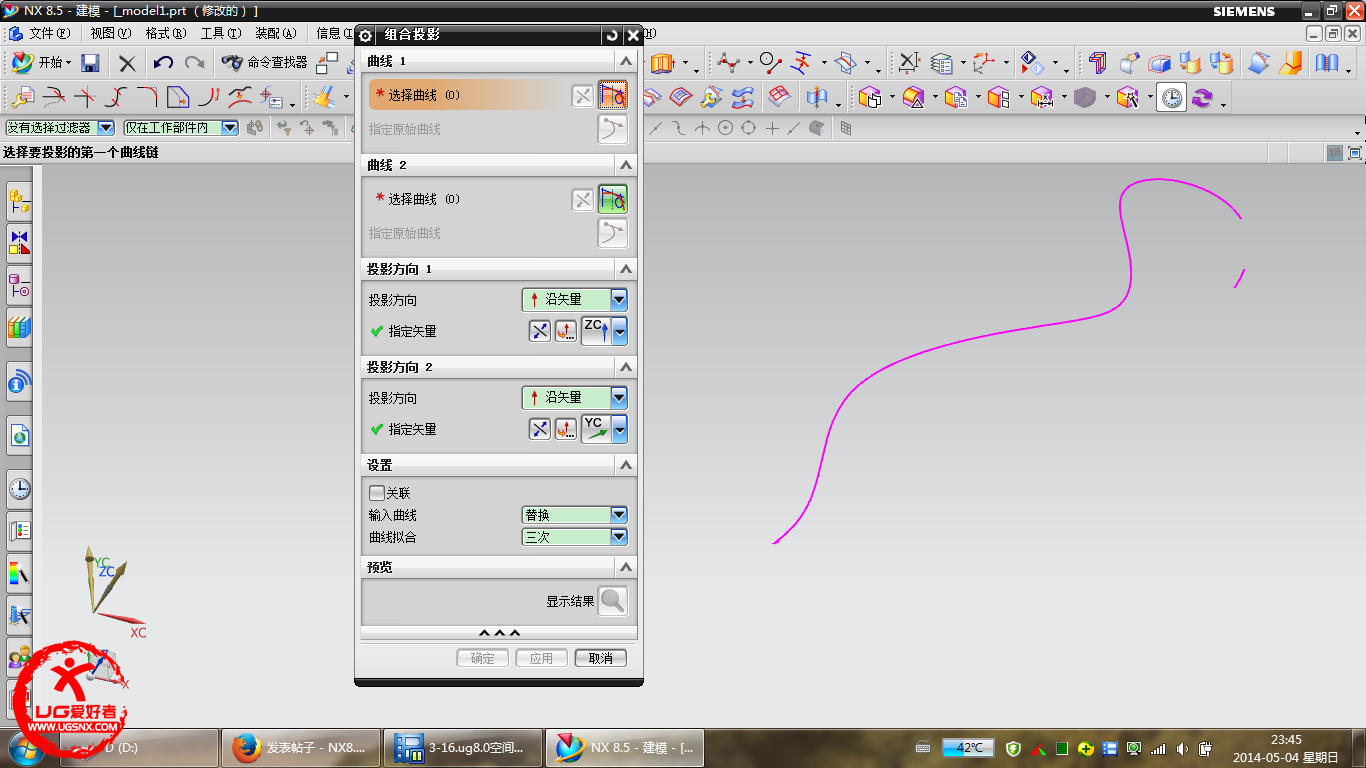This screenshot has height=768, width=1366.
Task: Click the wand-and-cube feature icon
Action: tap(1128, 98)
